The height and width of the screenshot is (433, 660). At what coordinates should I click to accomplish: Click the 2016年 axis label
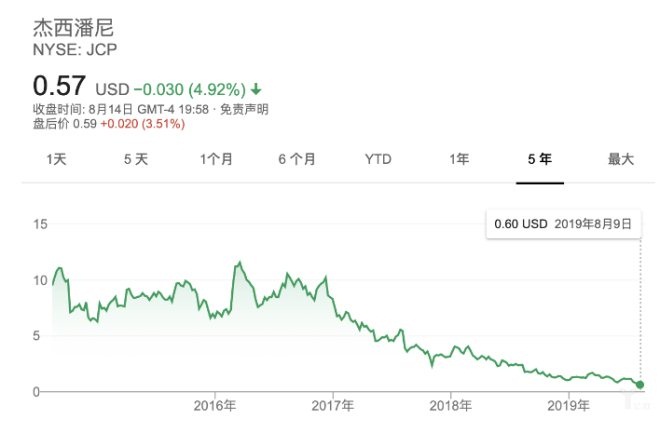click(215, 405)
